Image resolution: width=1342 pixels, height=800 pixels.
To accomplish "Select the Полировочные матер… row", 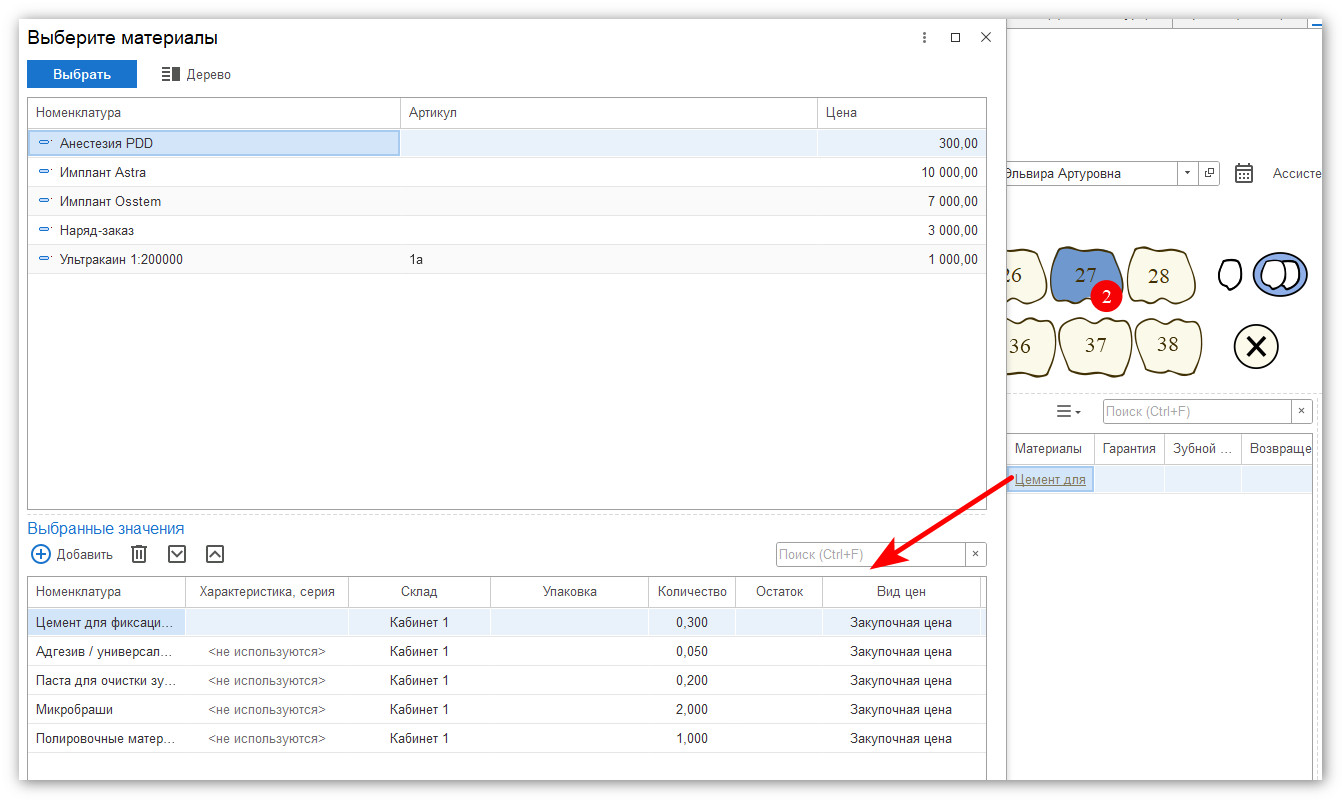I will (506, 738).
